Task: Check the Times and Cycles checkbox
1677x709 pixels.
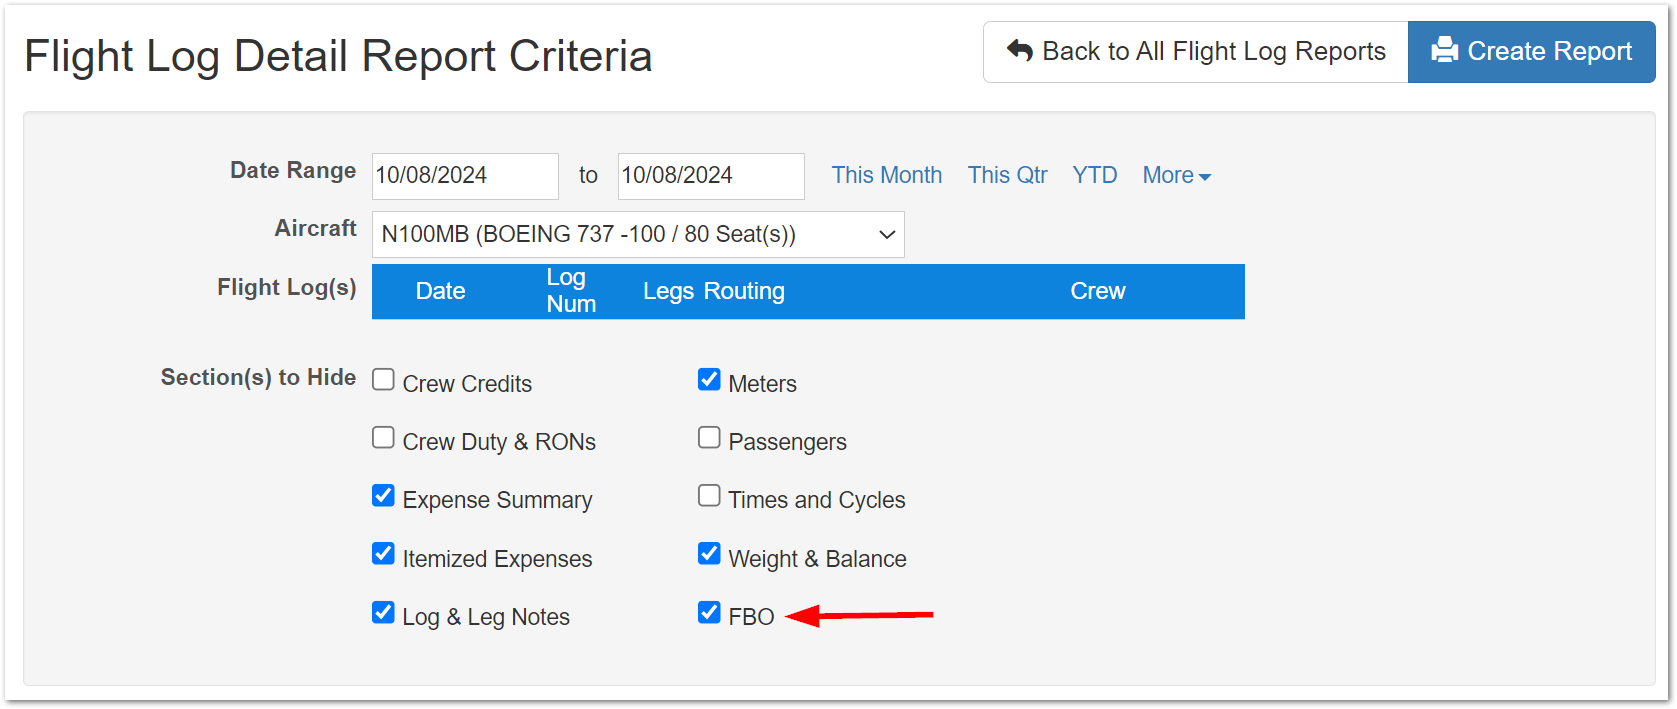Action: [709, 496]
